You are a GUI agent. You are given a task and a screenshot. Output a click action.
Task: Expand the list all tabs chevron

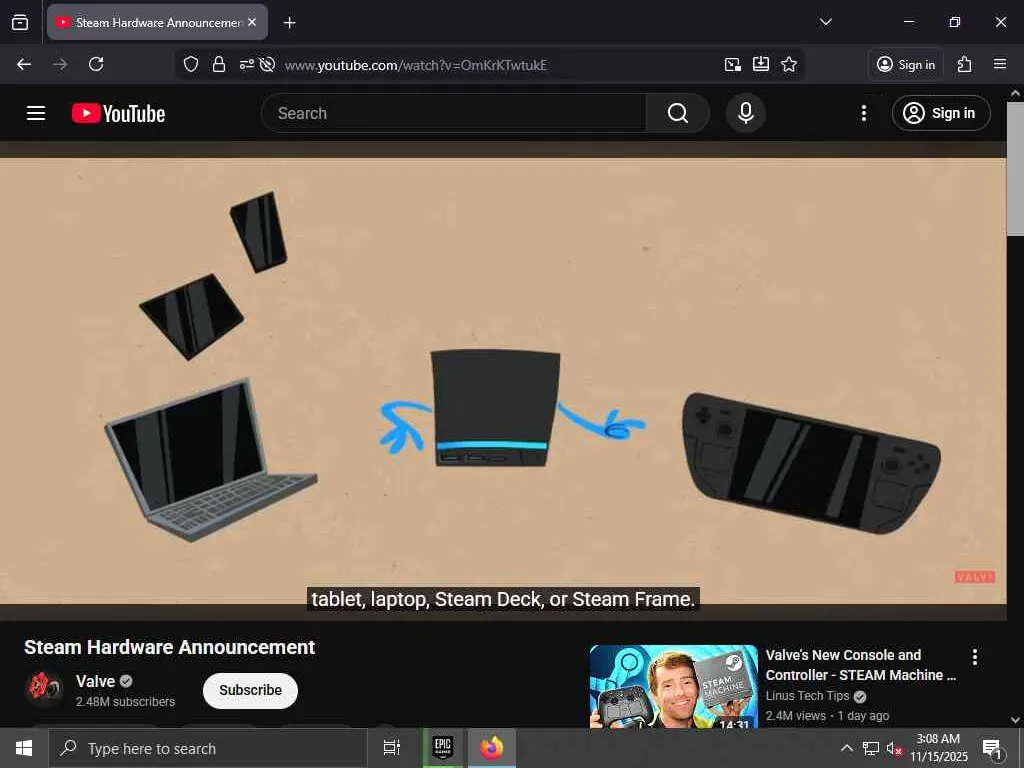pos(825,22)
